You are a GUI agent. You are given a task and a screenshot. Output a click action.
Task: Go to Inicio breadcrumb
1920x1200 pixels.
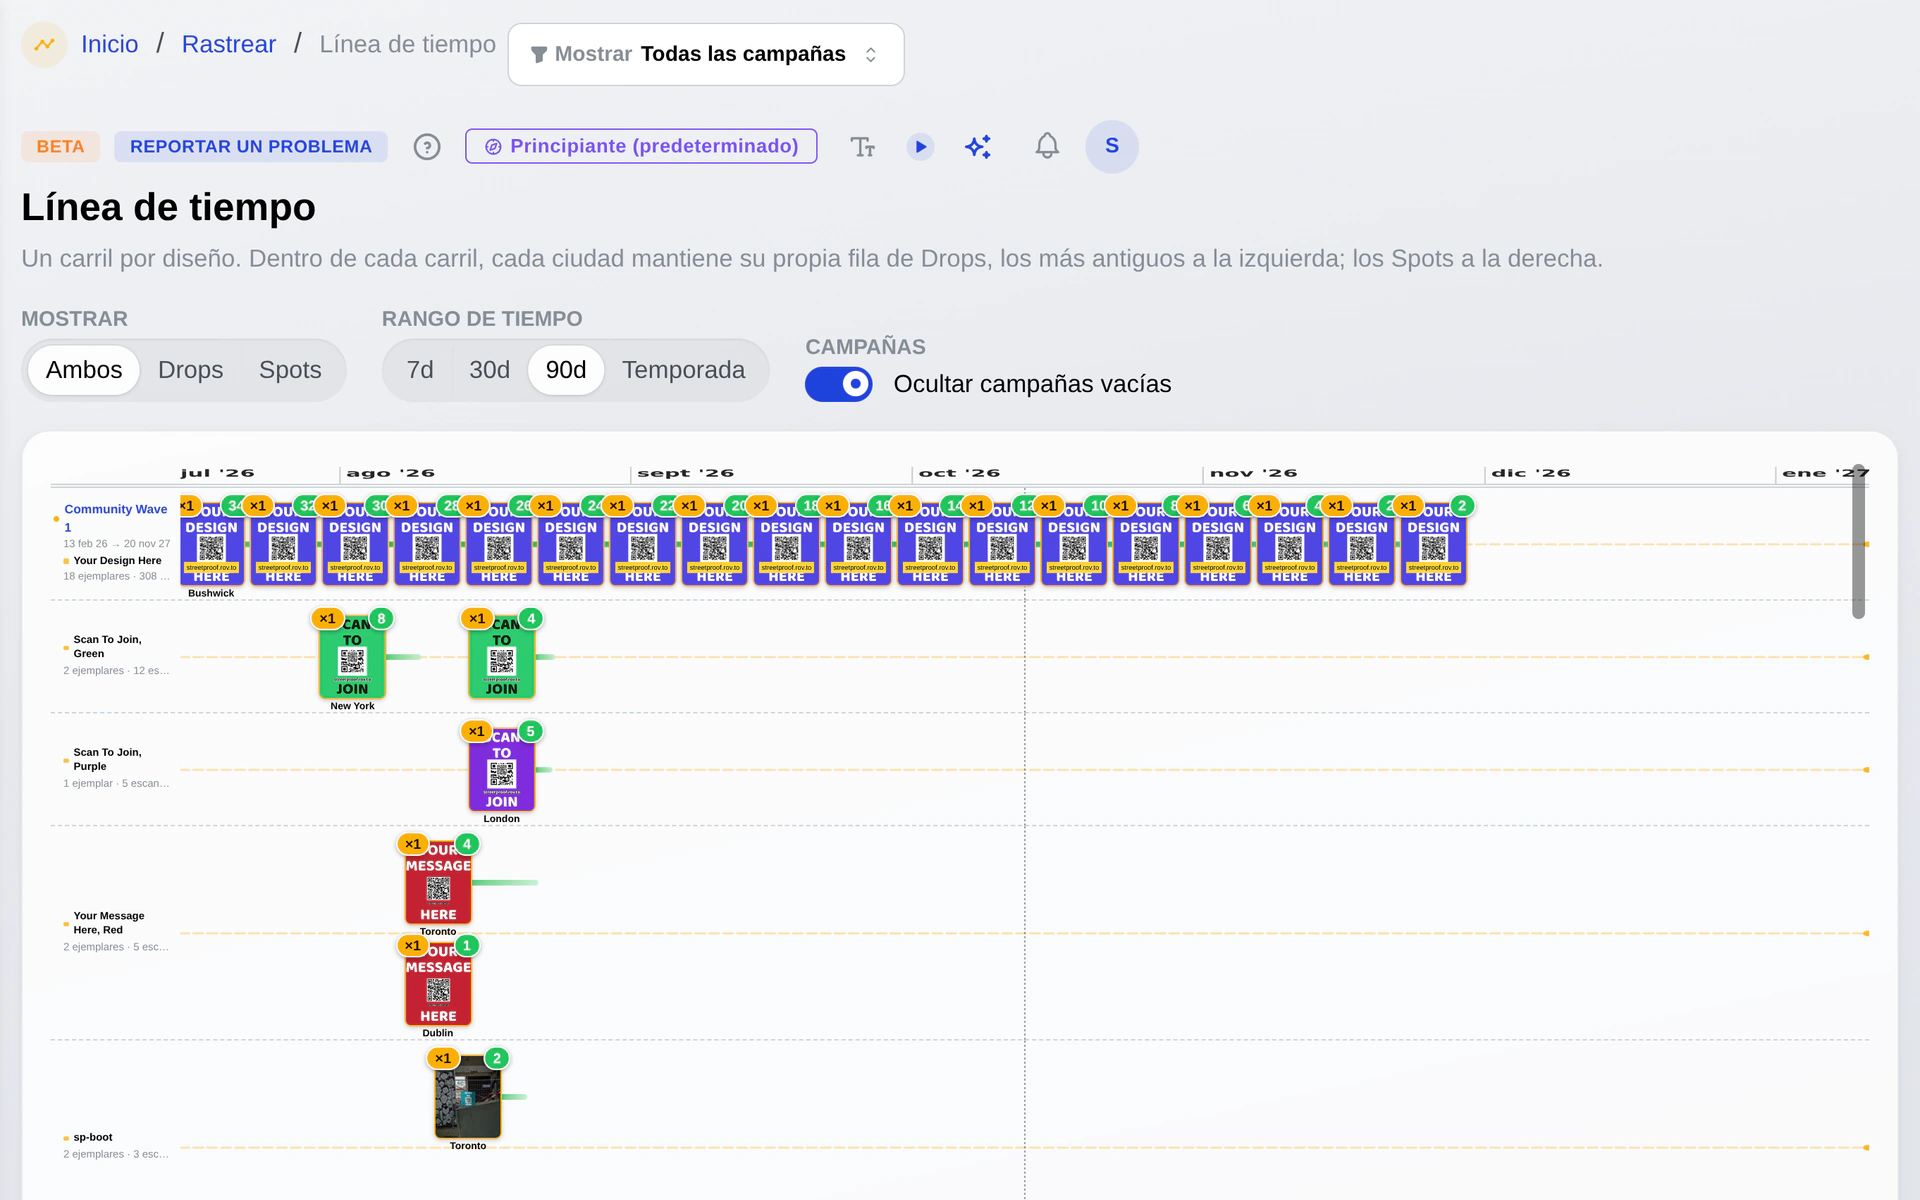pos(110,44)
